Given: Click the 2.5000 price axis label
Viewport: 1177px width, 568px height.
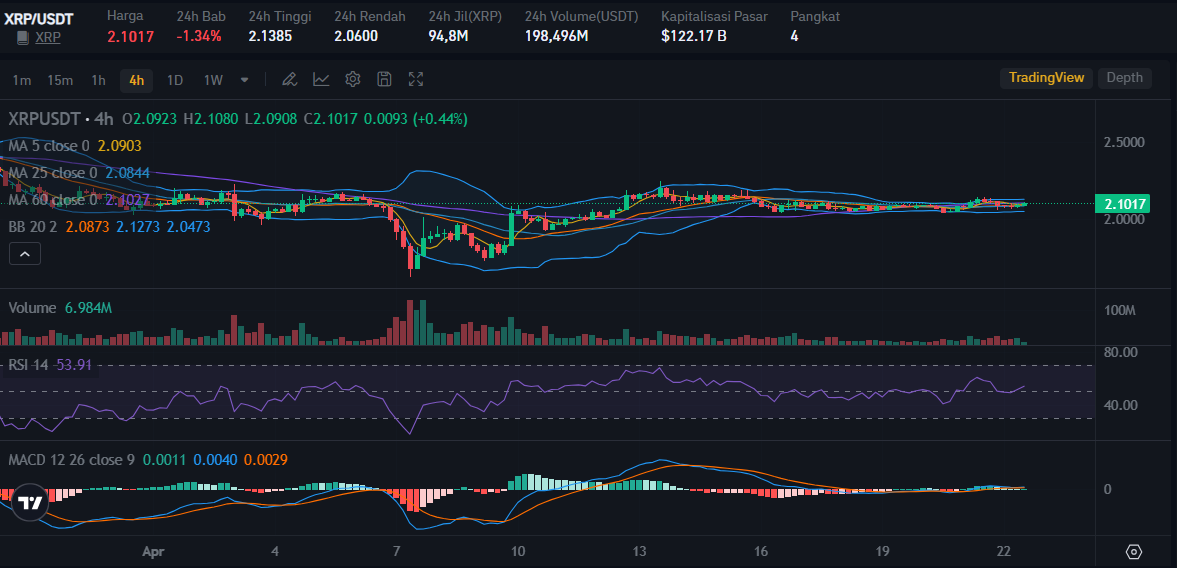Looking at the screenshot, I should (x=1124, y=143).
